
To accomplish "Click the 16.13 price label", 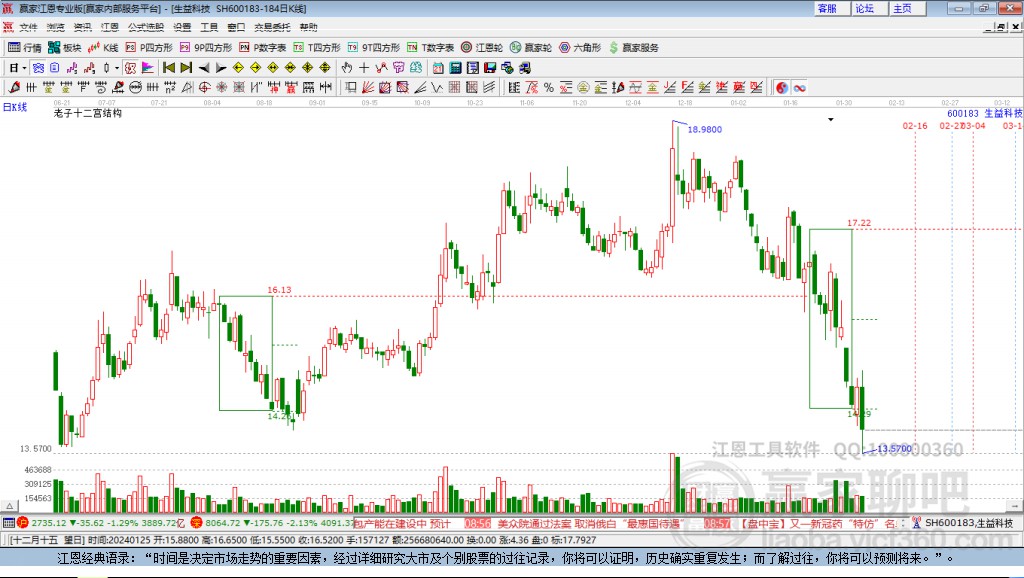I will point(279,289).
